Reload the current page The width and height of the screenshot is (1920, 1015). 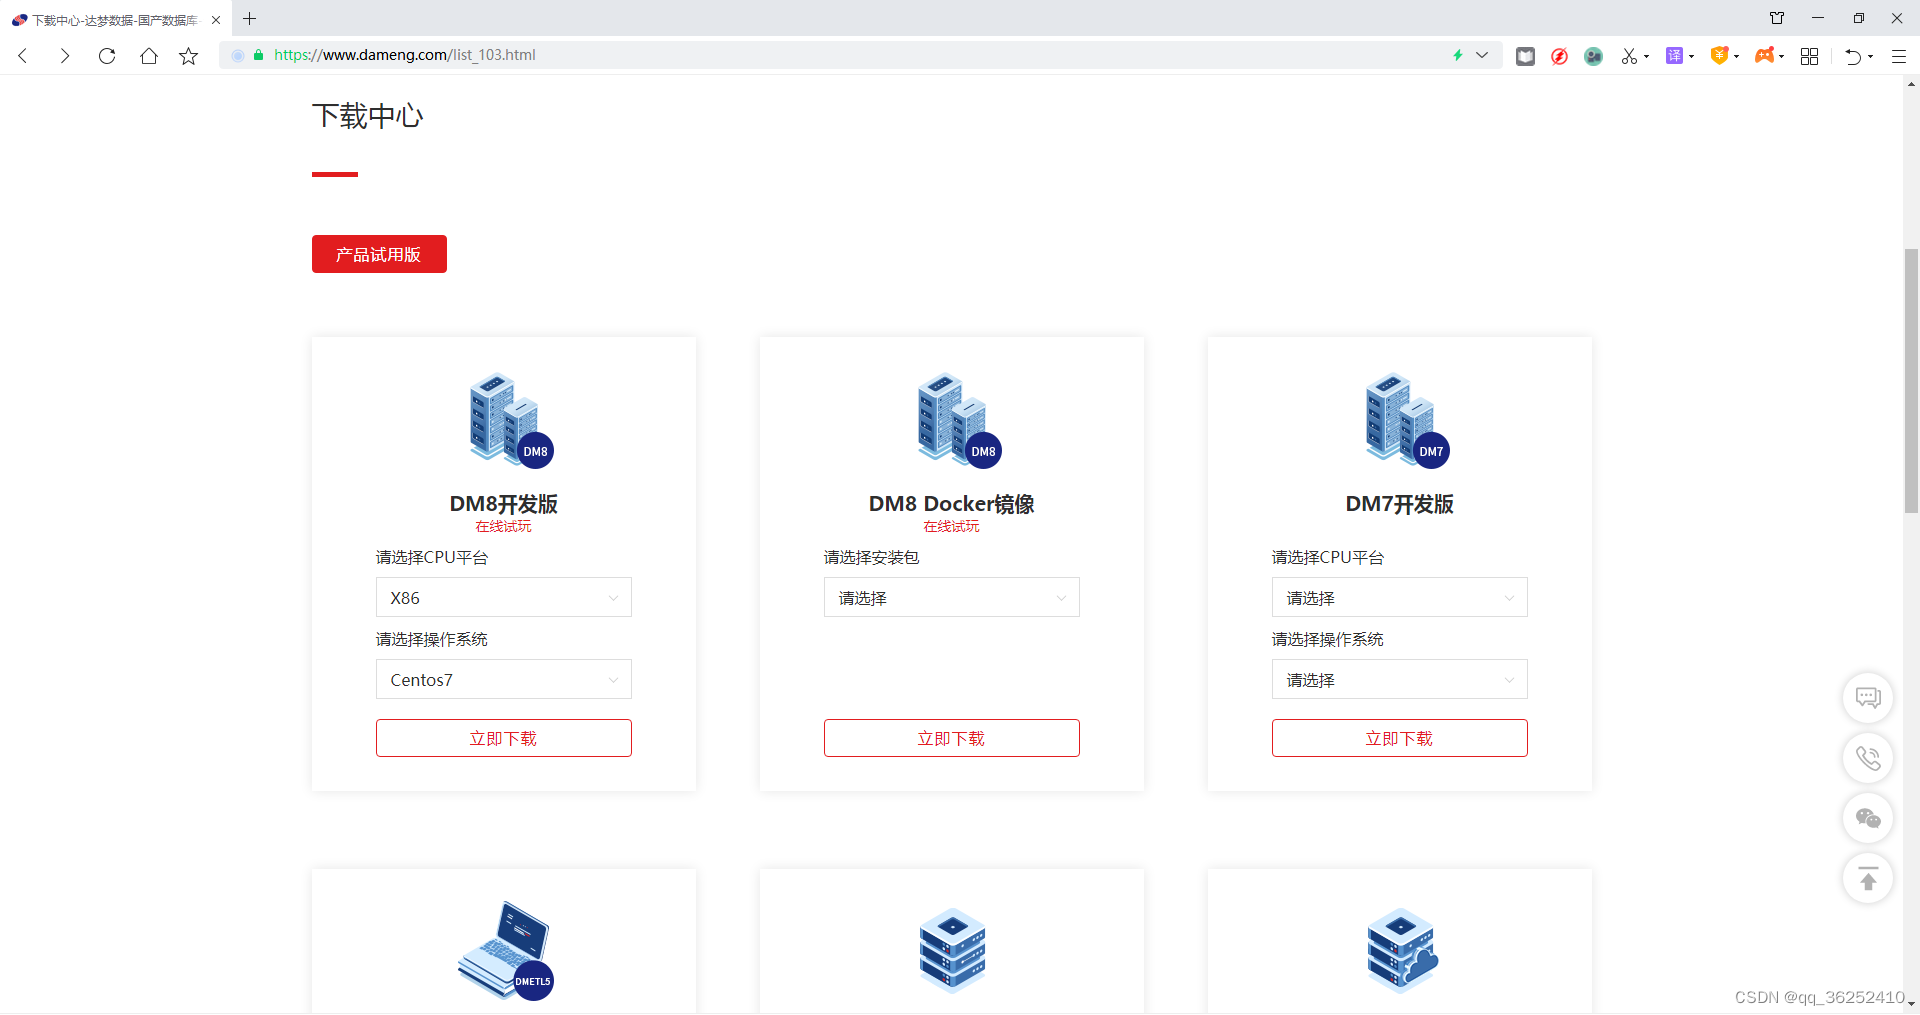click(107, 56)
